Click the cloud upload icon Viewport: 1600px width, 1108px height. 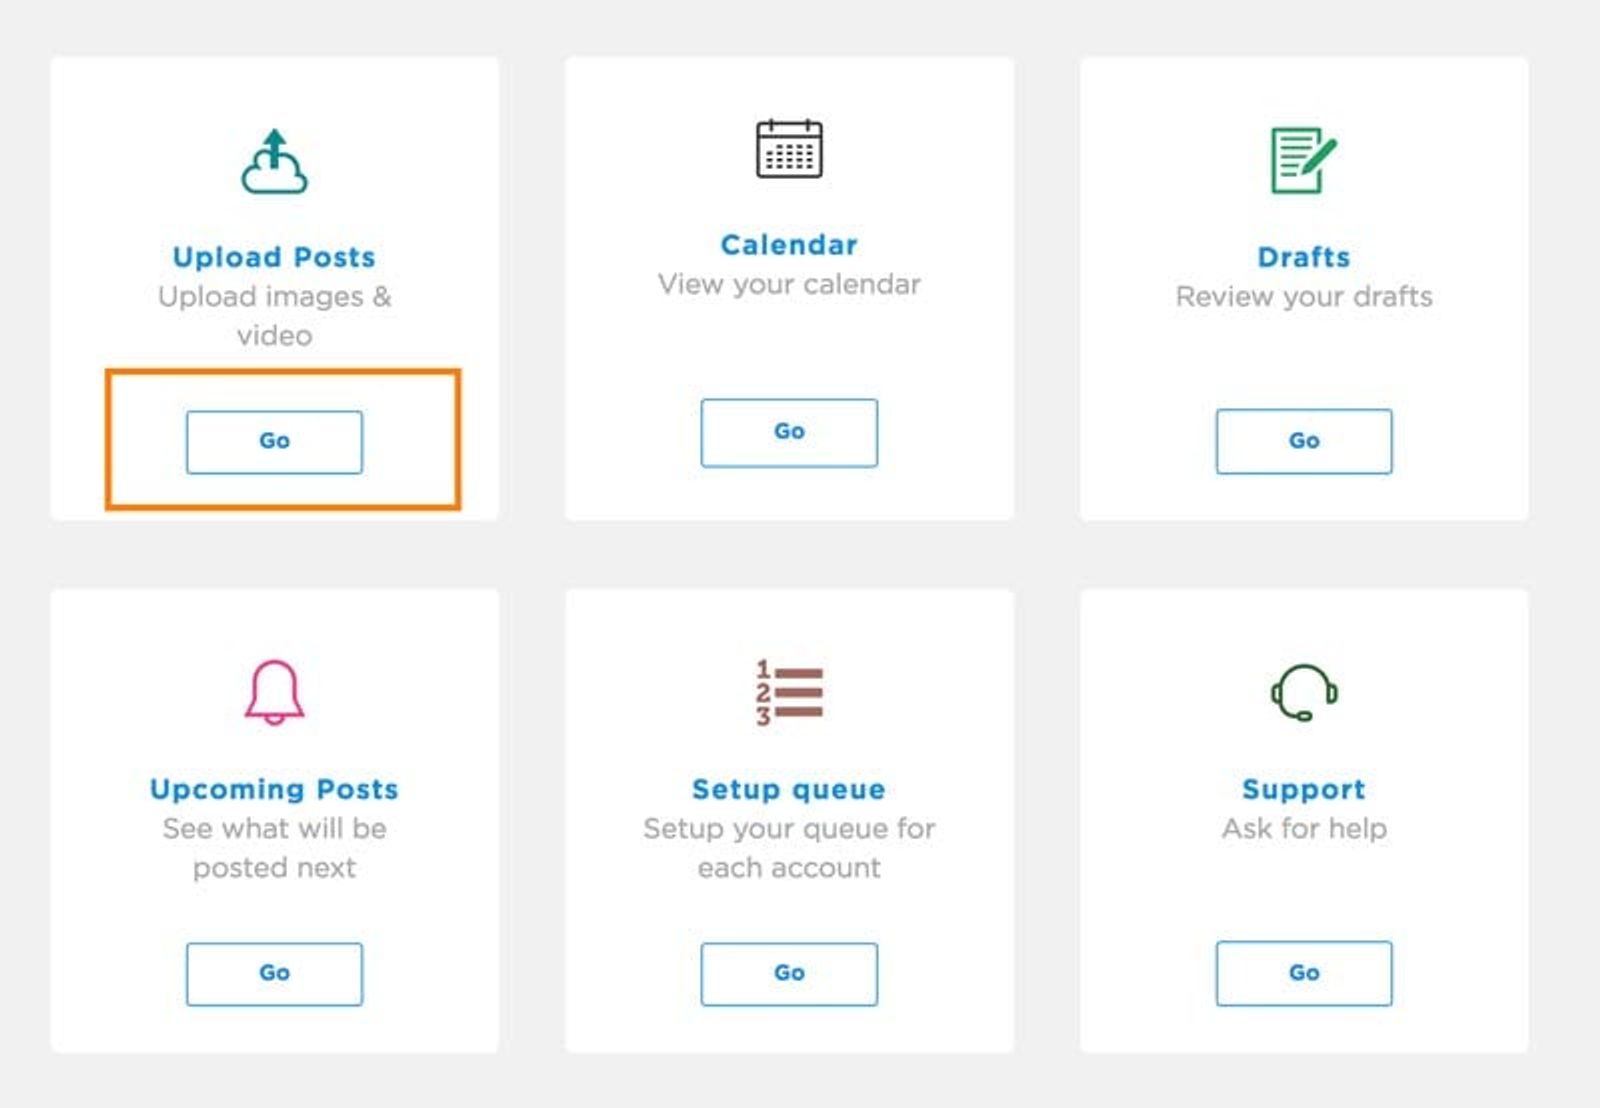(x=274, y=162)
